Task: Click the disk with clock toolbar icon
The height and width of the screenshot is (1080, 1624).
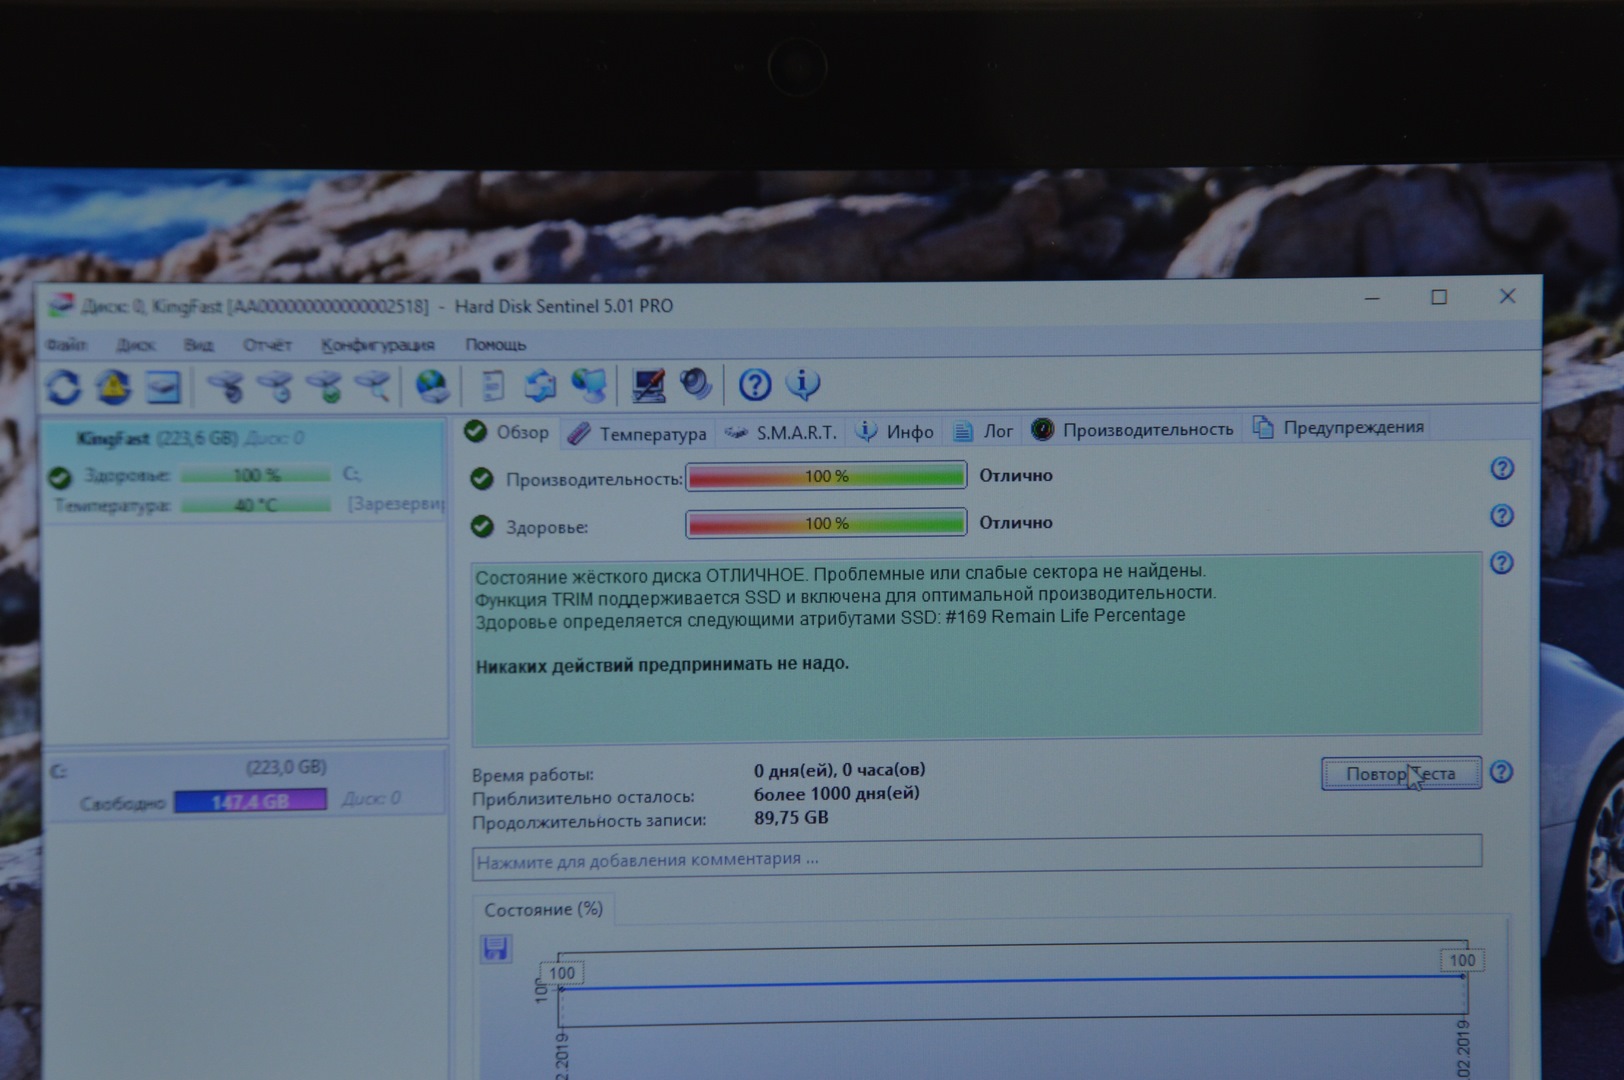Action: coord(275,386)
